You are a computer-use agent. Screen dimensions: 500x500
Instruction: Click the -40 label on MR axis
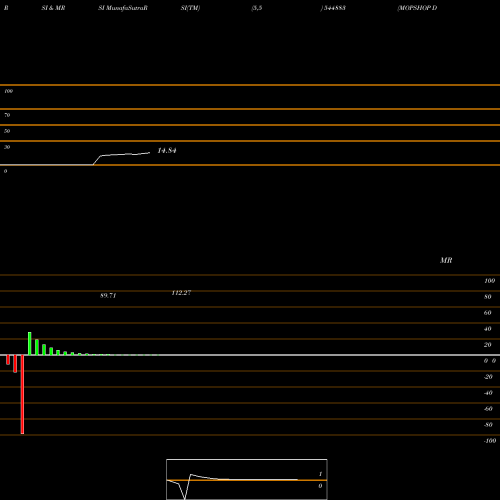488,393
